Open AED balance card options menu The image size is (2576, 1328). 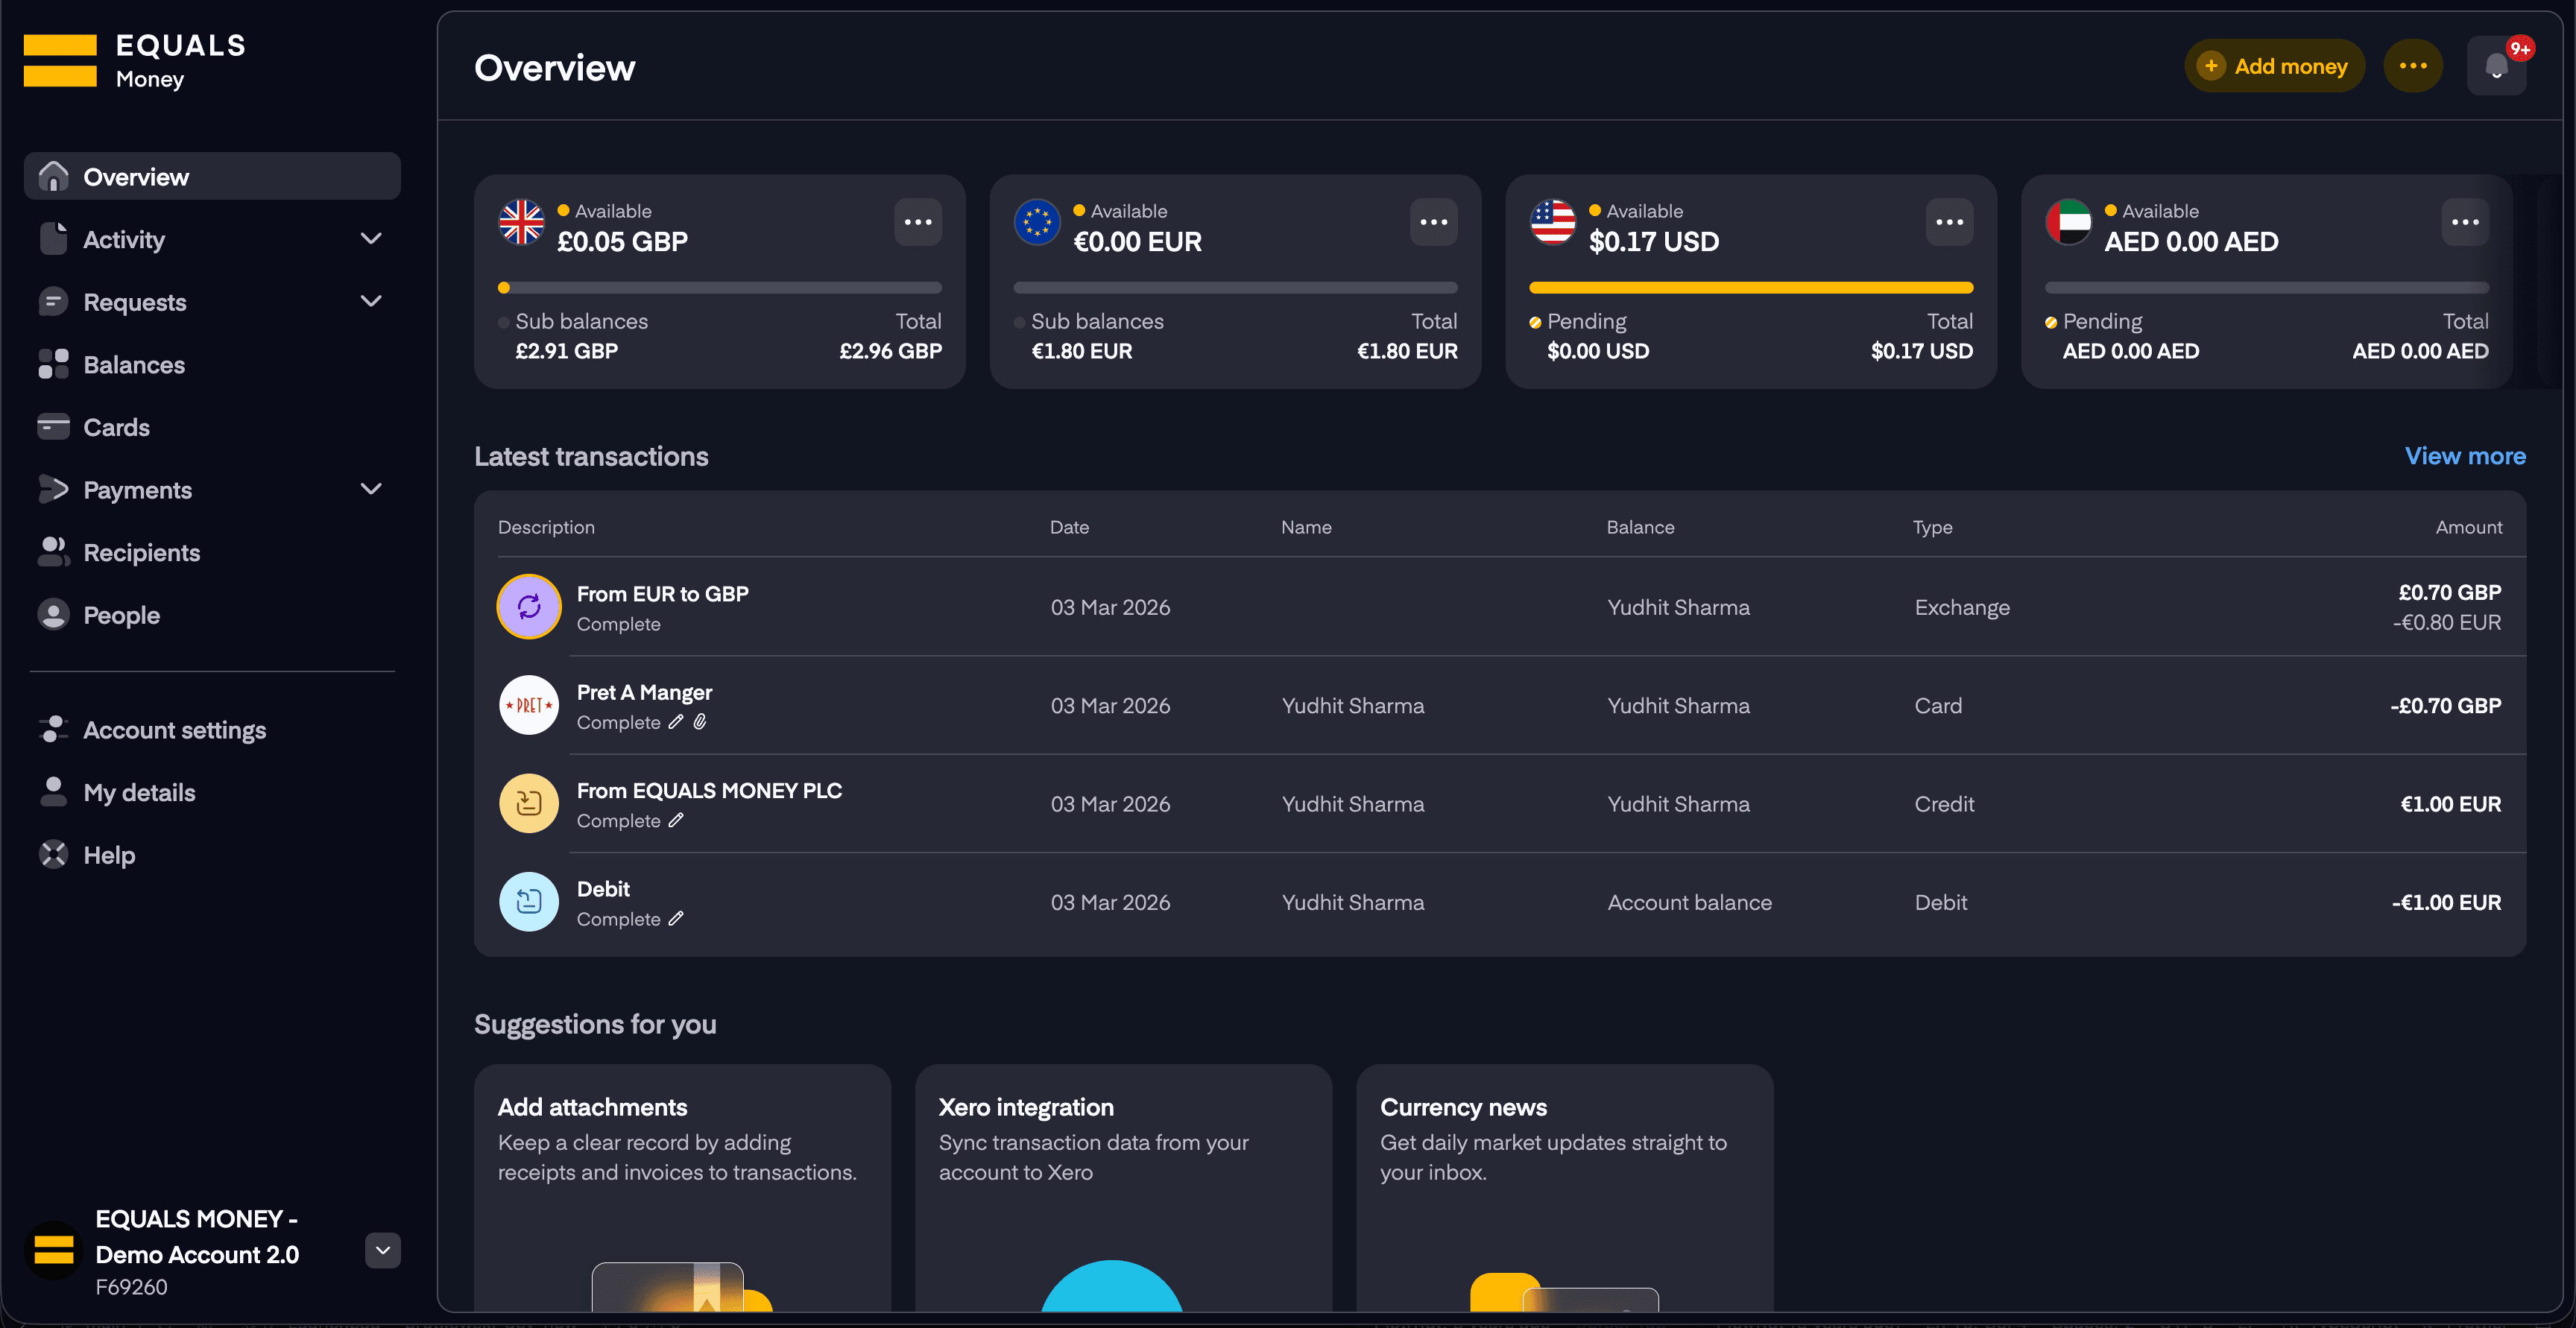[x=2464, y=222]
